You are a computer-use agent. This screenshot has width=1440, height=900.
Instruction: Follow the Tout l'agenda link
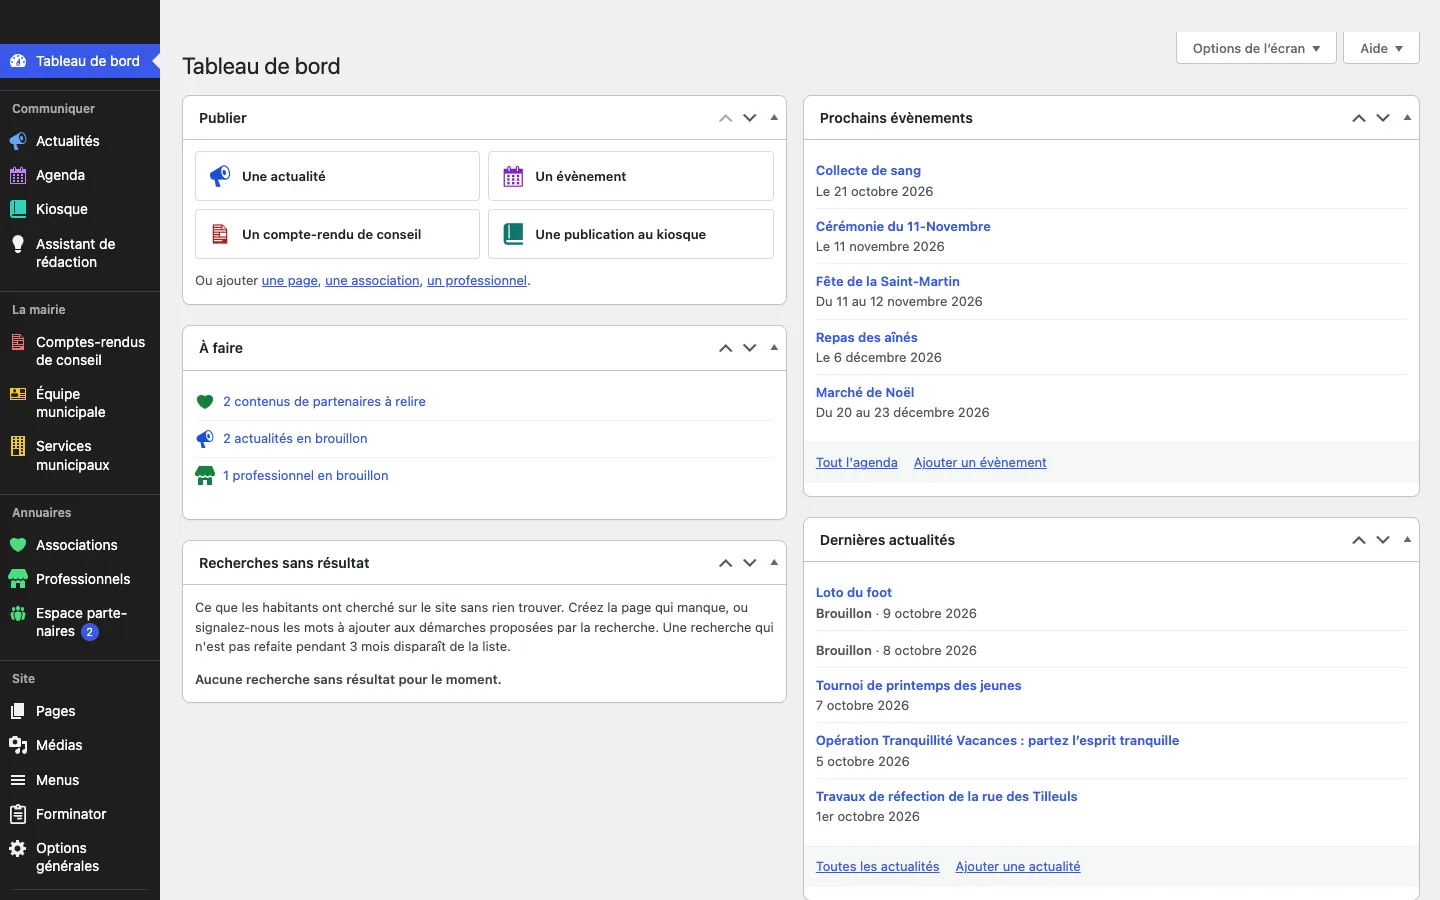[857, 463]
